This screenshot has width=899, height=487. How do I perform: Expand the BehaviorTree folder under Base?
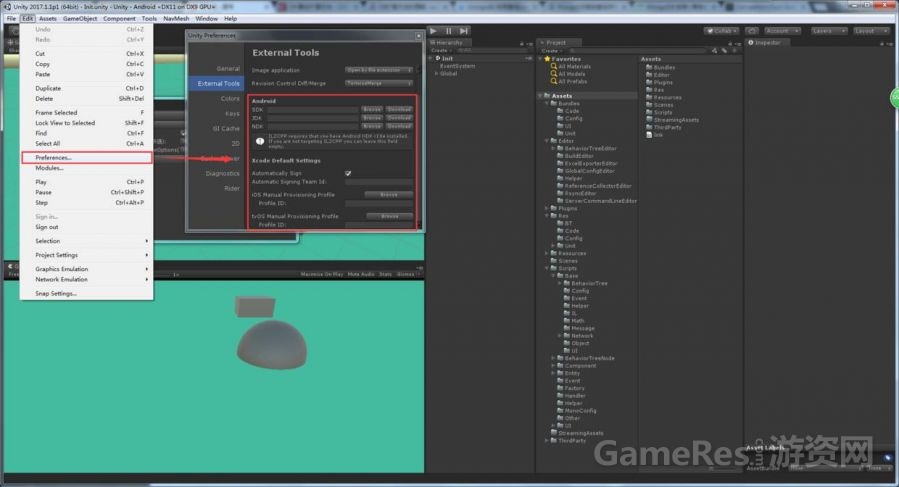(560, 283)
